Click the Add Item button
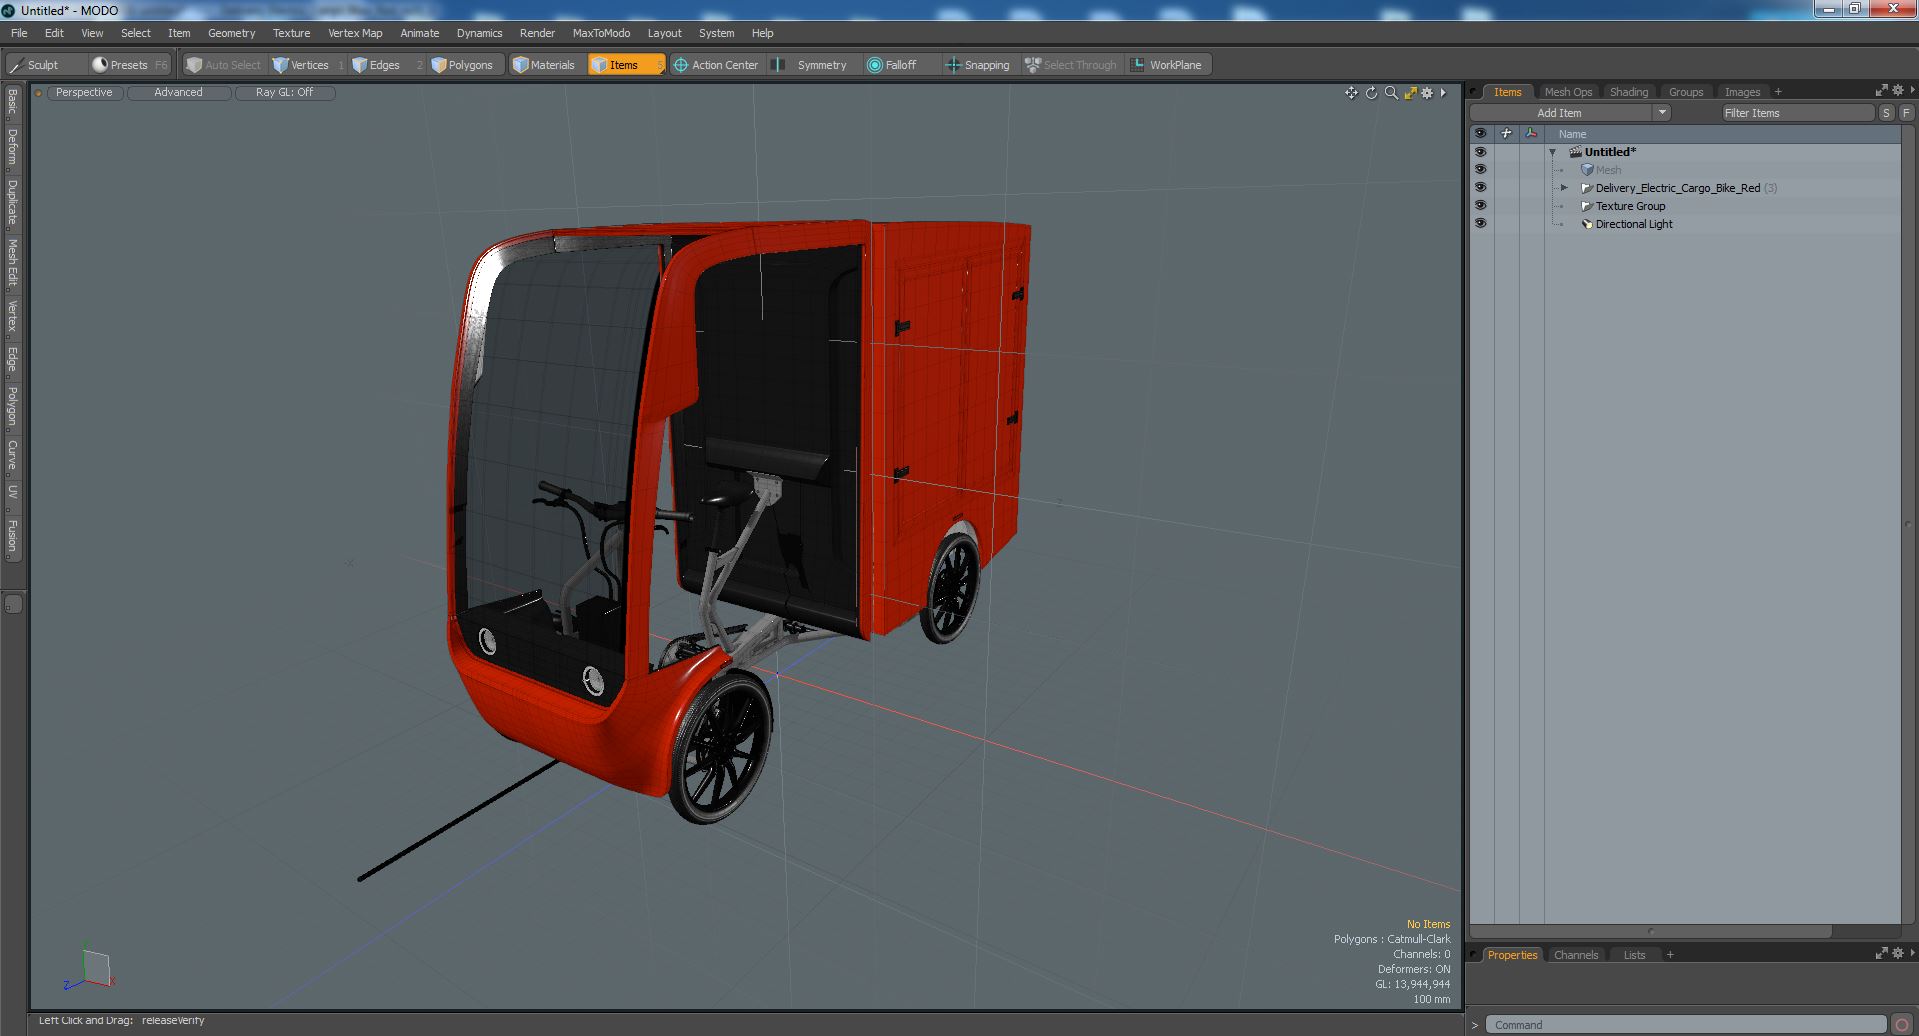 click(x=1559, y=113)
